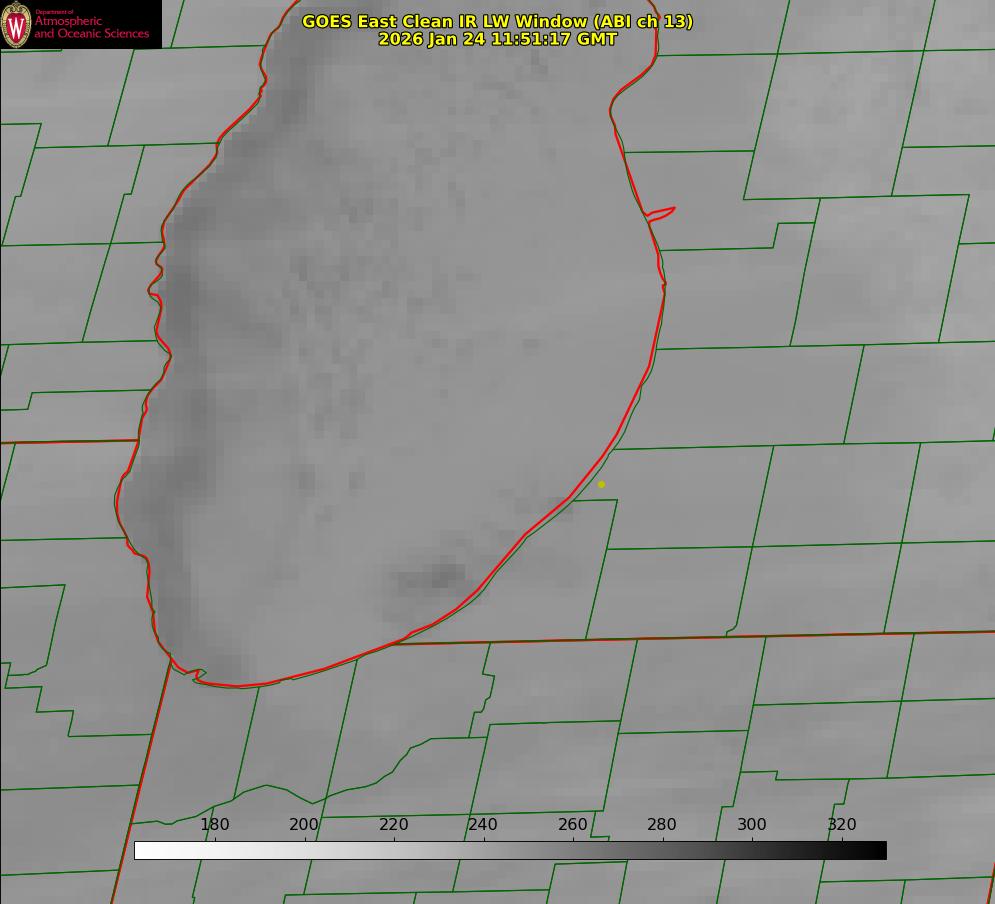
Task: Click the dark band along the western lakeshore
Action: (184, 381)
